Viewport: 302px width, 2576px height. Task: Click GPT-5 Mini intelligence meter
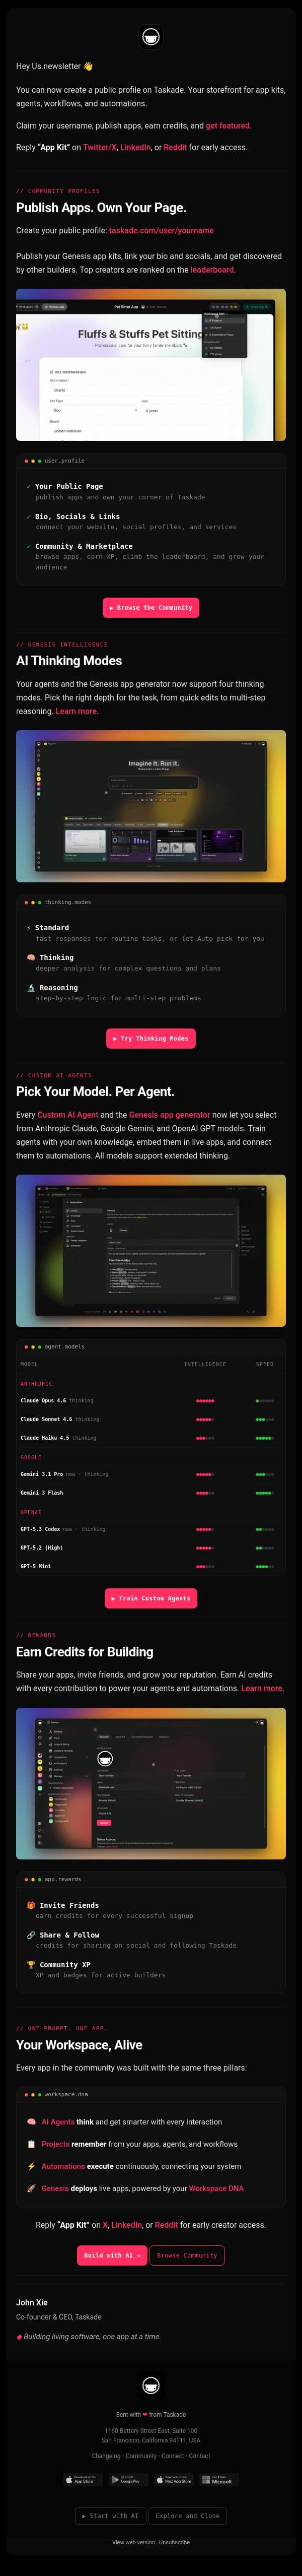(x=205, y=1566)
